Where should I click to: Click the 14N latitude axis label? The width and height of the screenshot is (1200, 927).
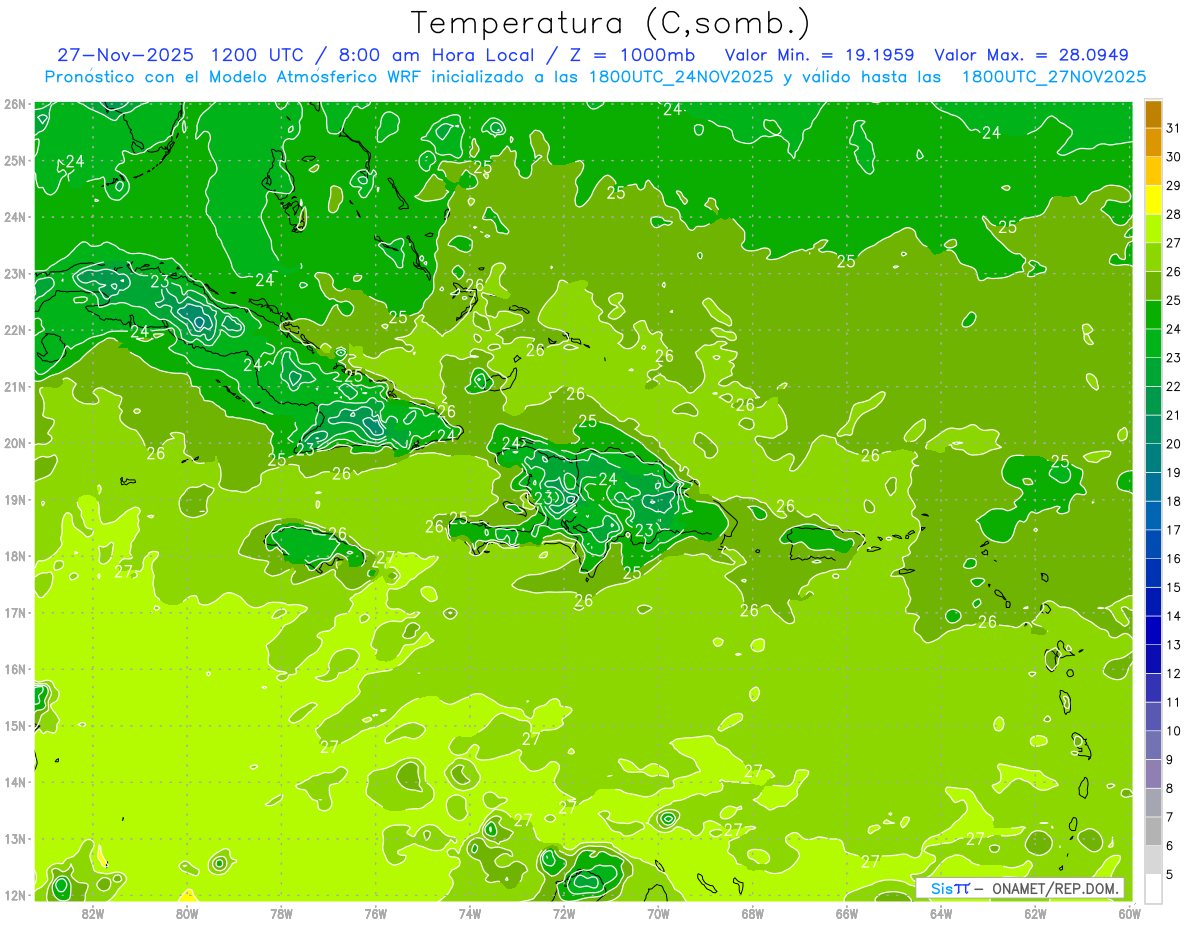(x=15, y=782)
